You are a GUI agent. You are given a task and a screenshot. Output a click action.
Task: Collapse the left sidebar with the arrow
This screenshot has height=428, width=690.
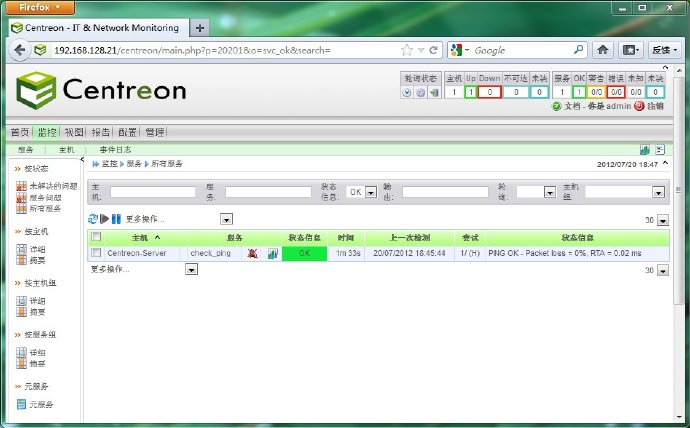(x=82, y=160)
